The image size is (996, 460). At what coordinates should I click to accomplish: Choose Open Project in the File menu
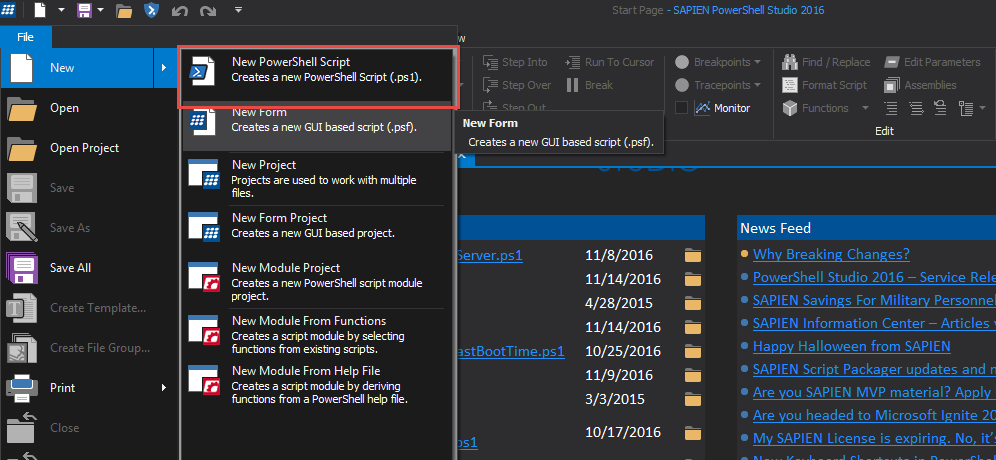point(88,148)
